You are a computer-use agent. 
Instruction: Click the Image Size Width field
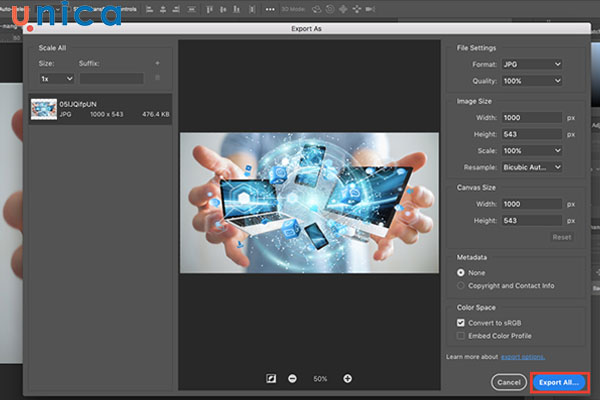531,118
